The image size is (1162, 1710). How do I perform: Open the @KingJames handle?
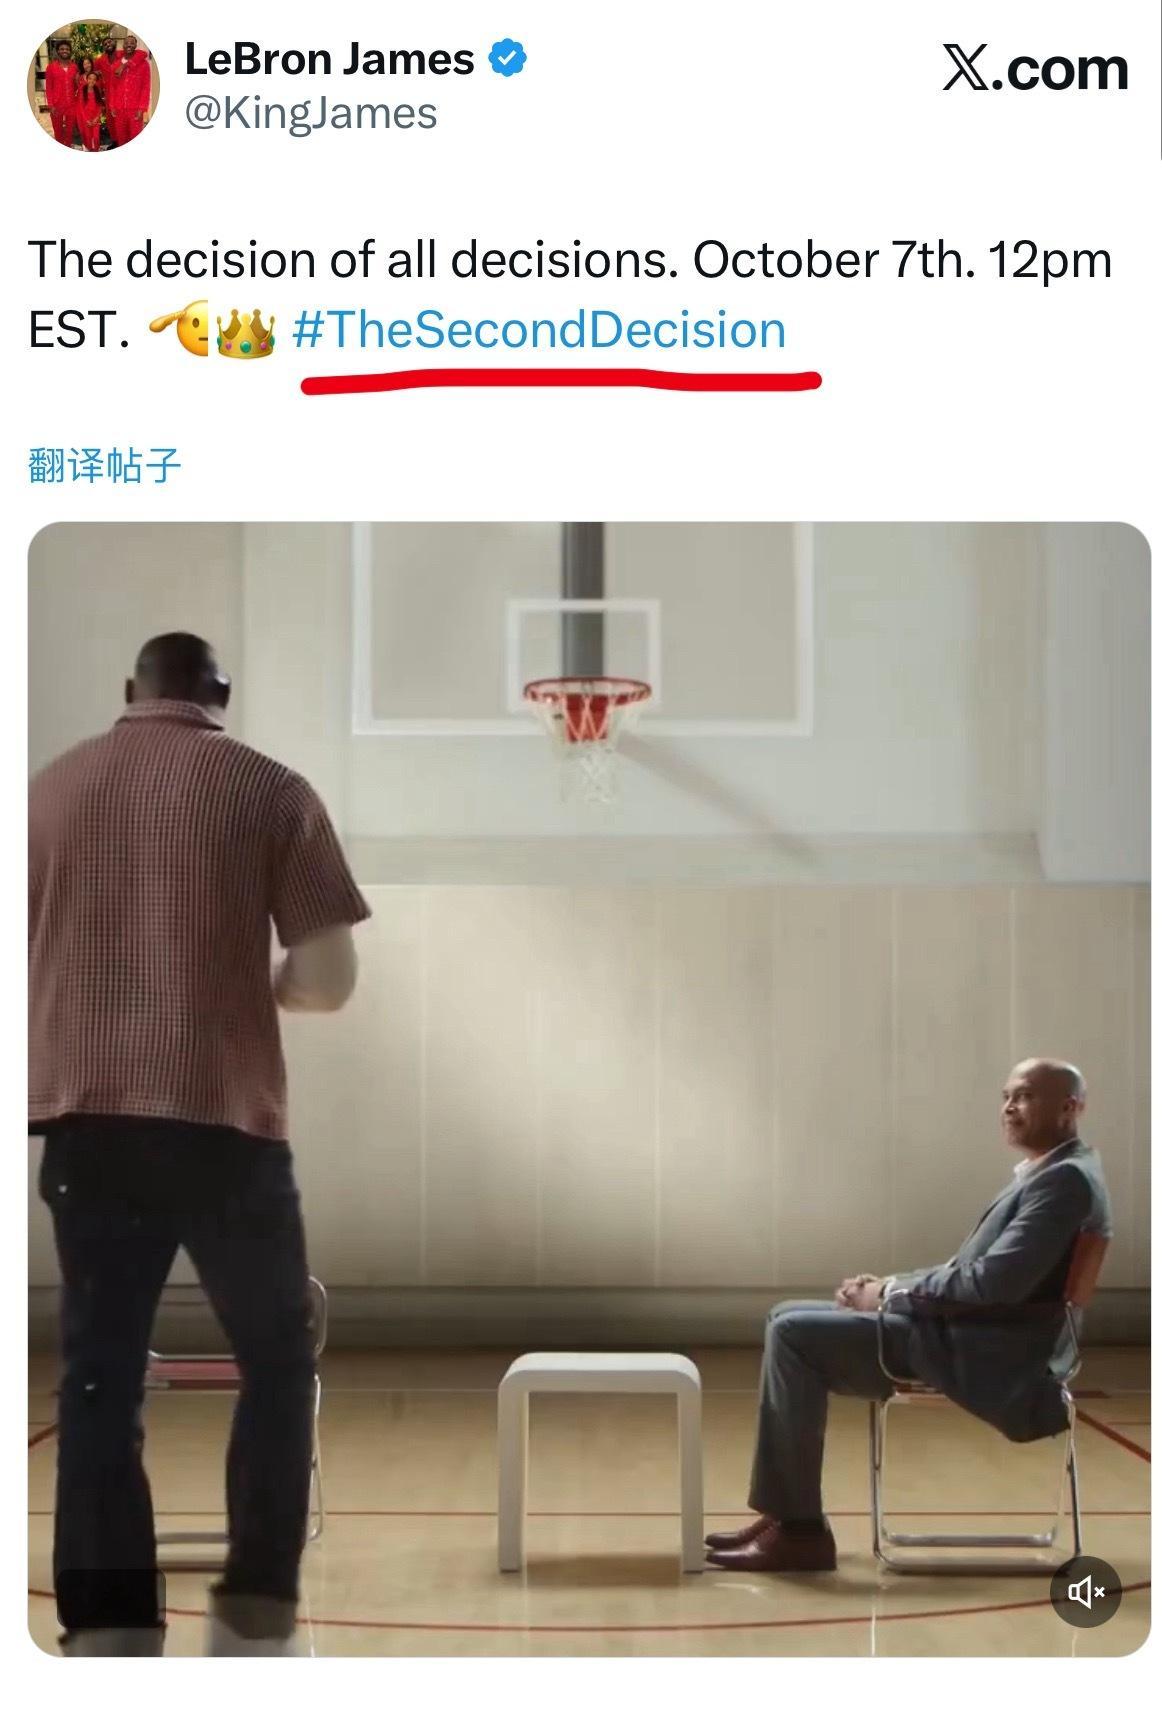pyautogui.click(x=311, y=113)
